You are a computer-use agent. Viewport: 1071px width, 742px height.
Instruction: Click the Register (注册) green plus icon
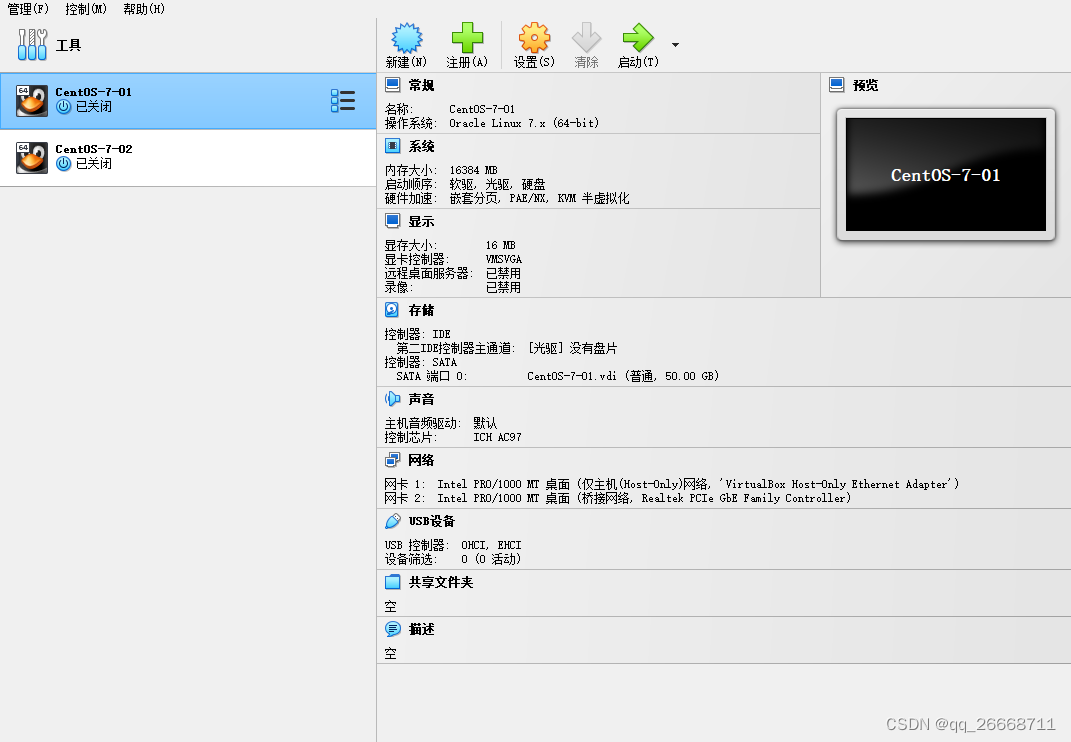(x=467, y=38)
